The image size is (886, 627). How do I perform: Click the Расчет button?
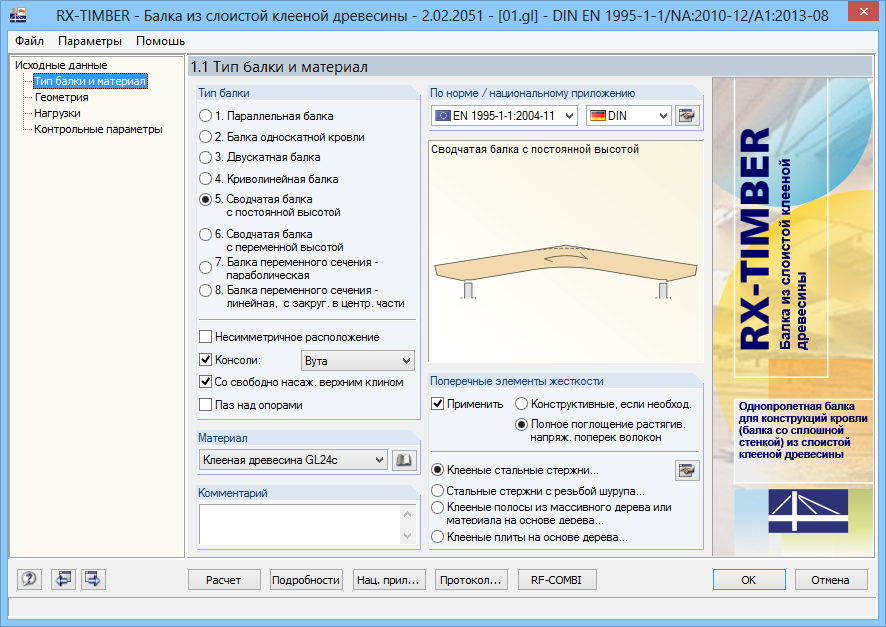click(224, 580)
